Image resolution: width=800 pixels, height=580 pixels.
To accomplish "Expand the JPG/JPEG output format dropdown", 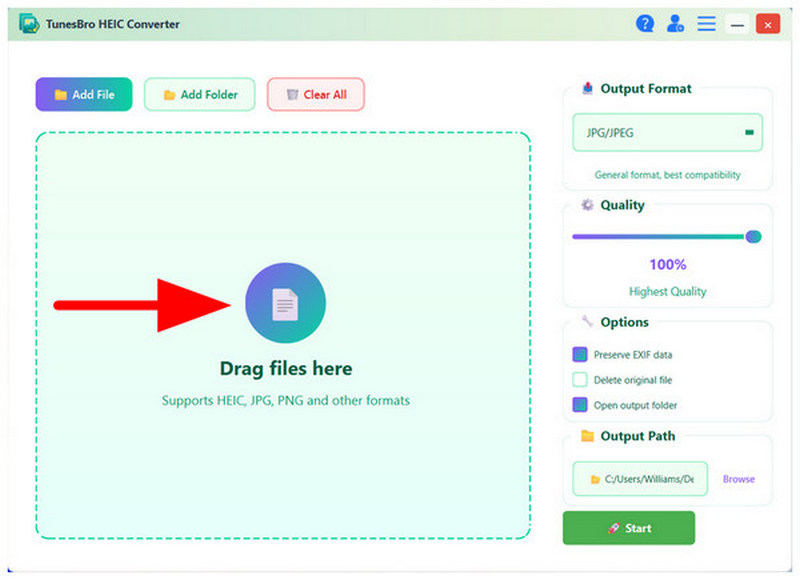I will (x=667, y=133).
